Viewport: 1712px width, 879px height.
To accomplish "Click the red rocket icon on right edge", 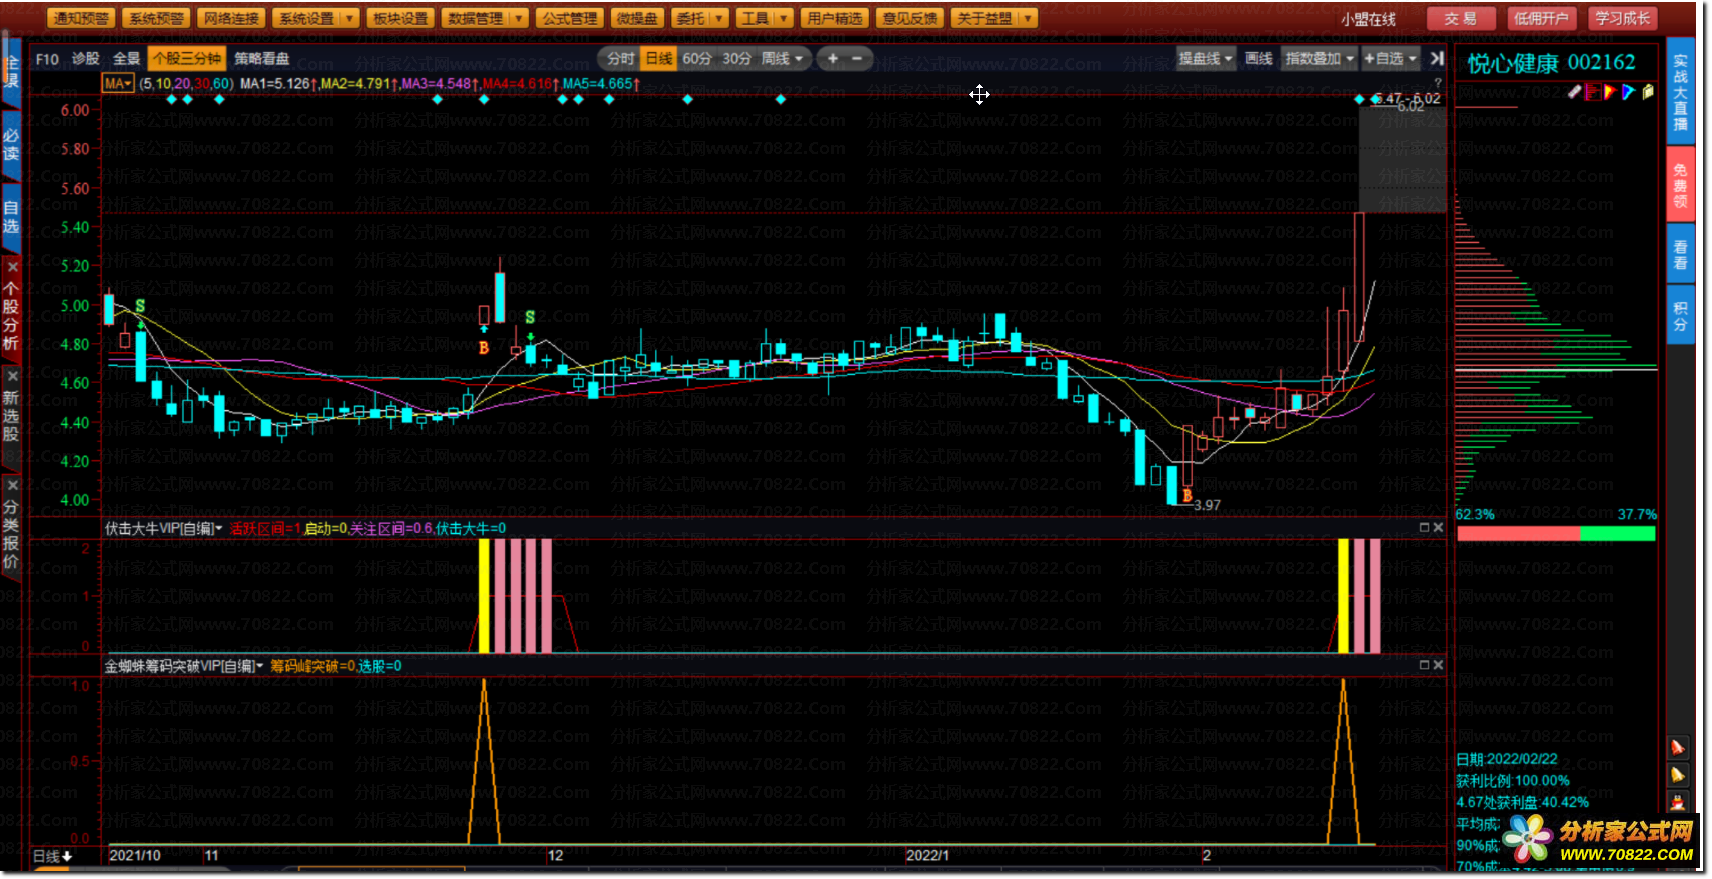I will 1678,747.
